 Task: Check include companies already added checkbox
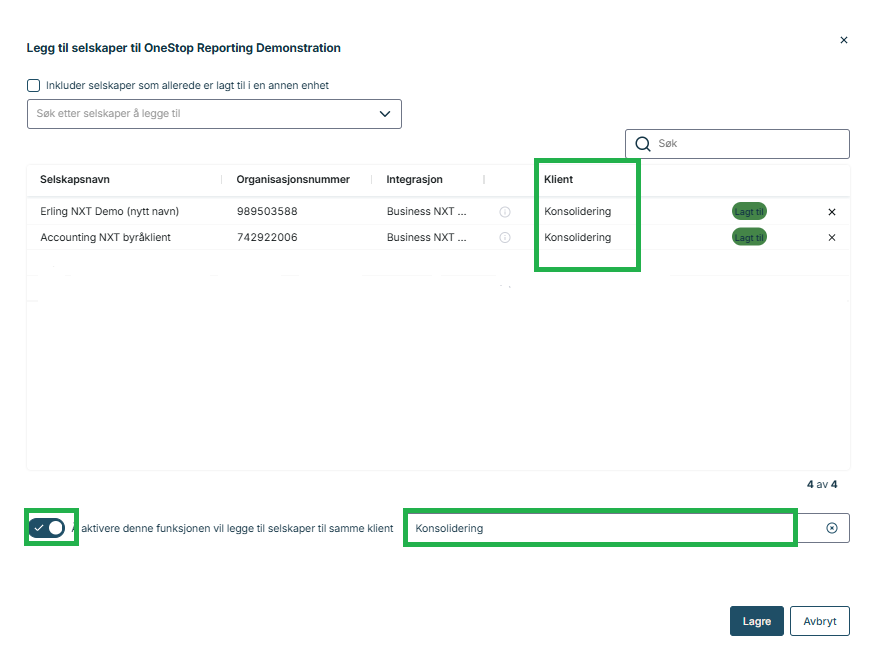coord(34,86)
